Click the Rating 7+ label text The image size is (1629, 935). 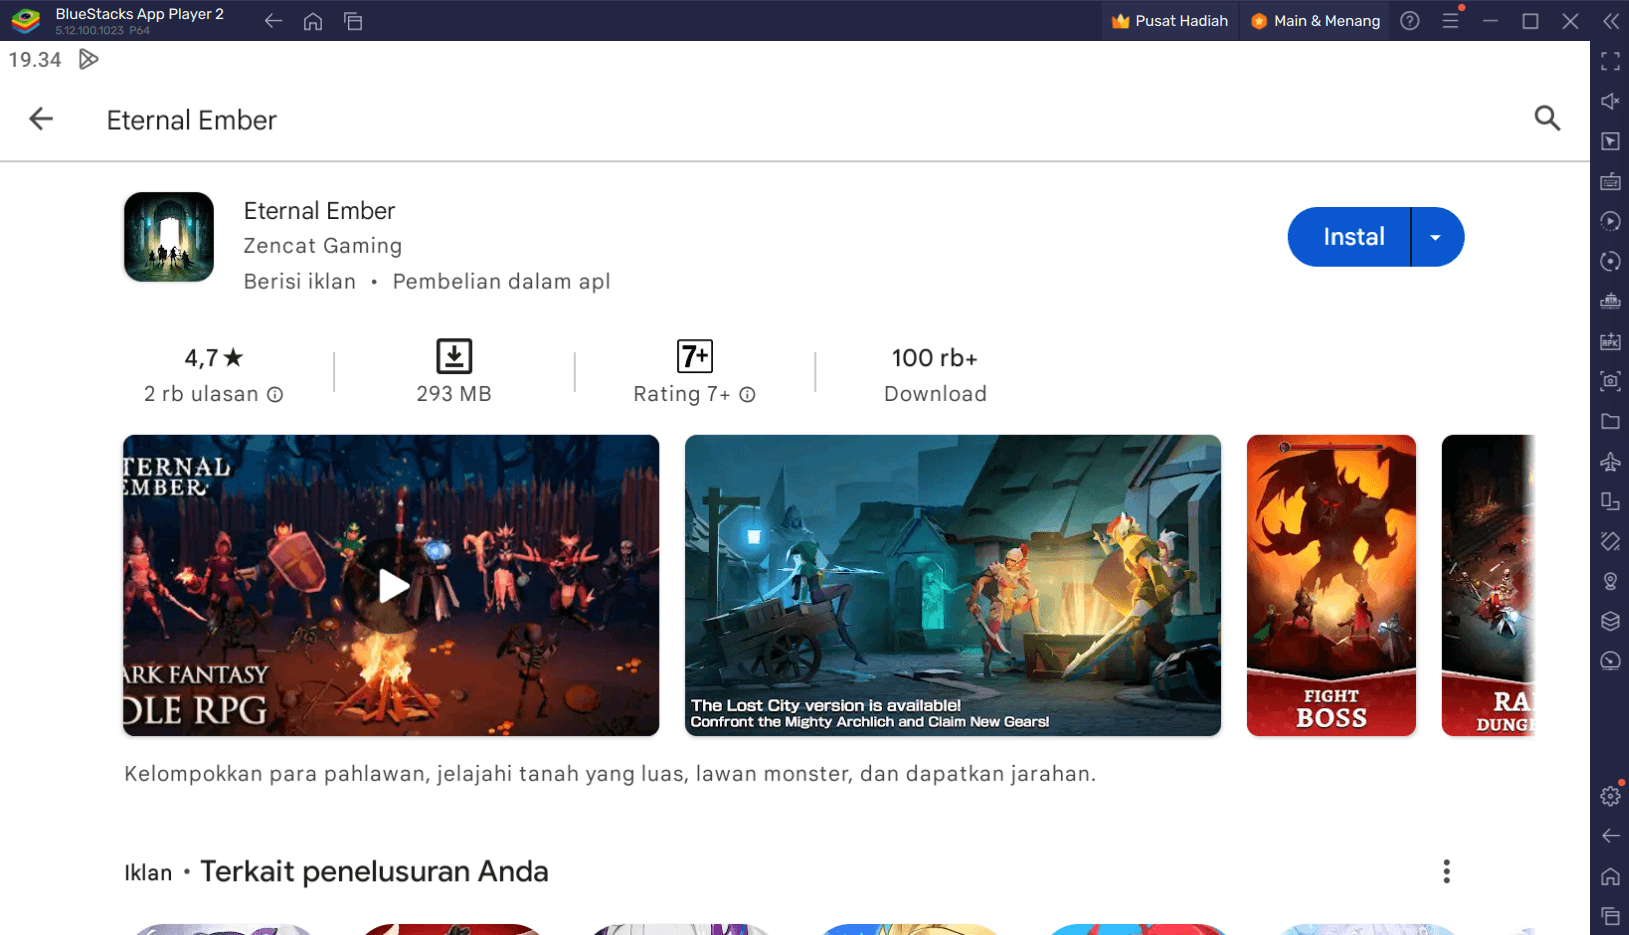tap(682, 395)
